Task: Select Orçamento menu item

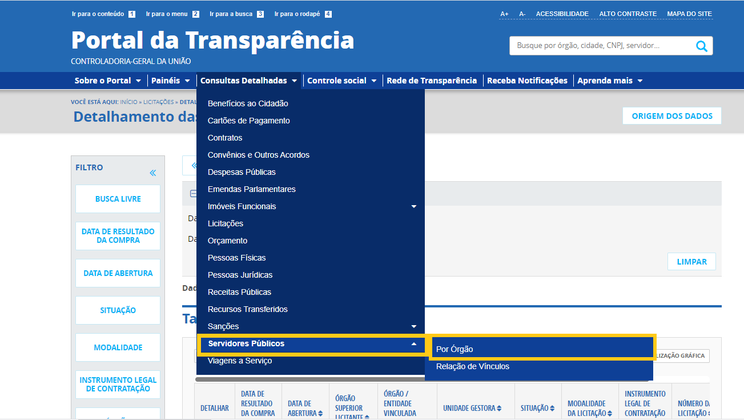Action: click(x=227, y=241)
